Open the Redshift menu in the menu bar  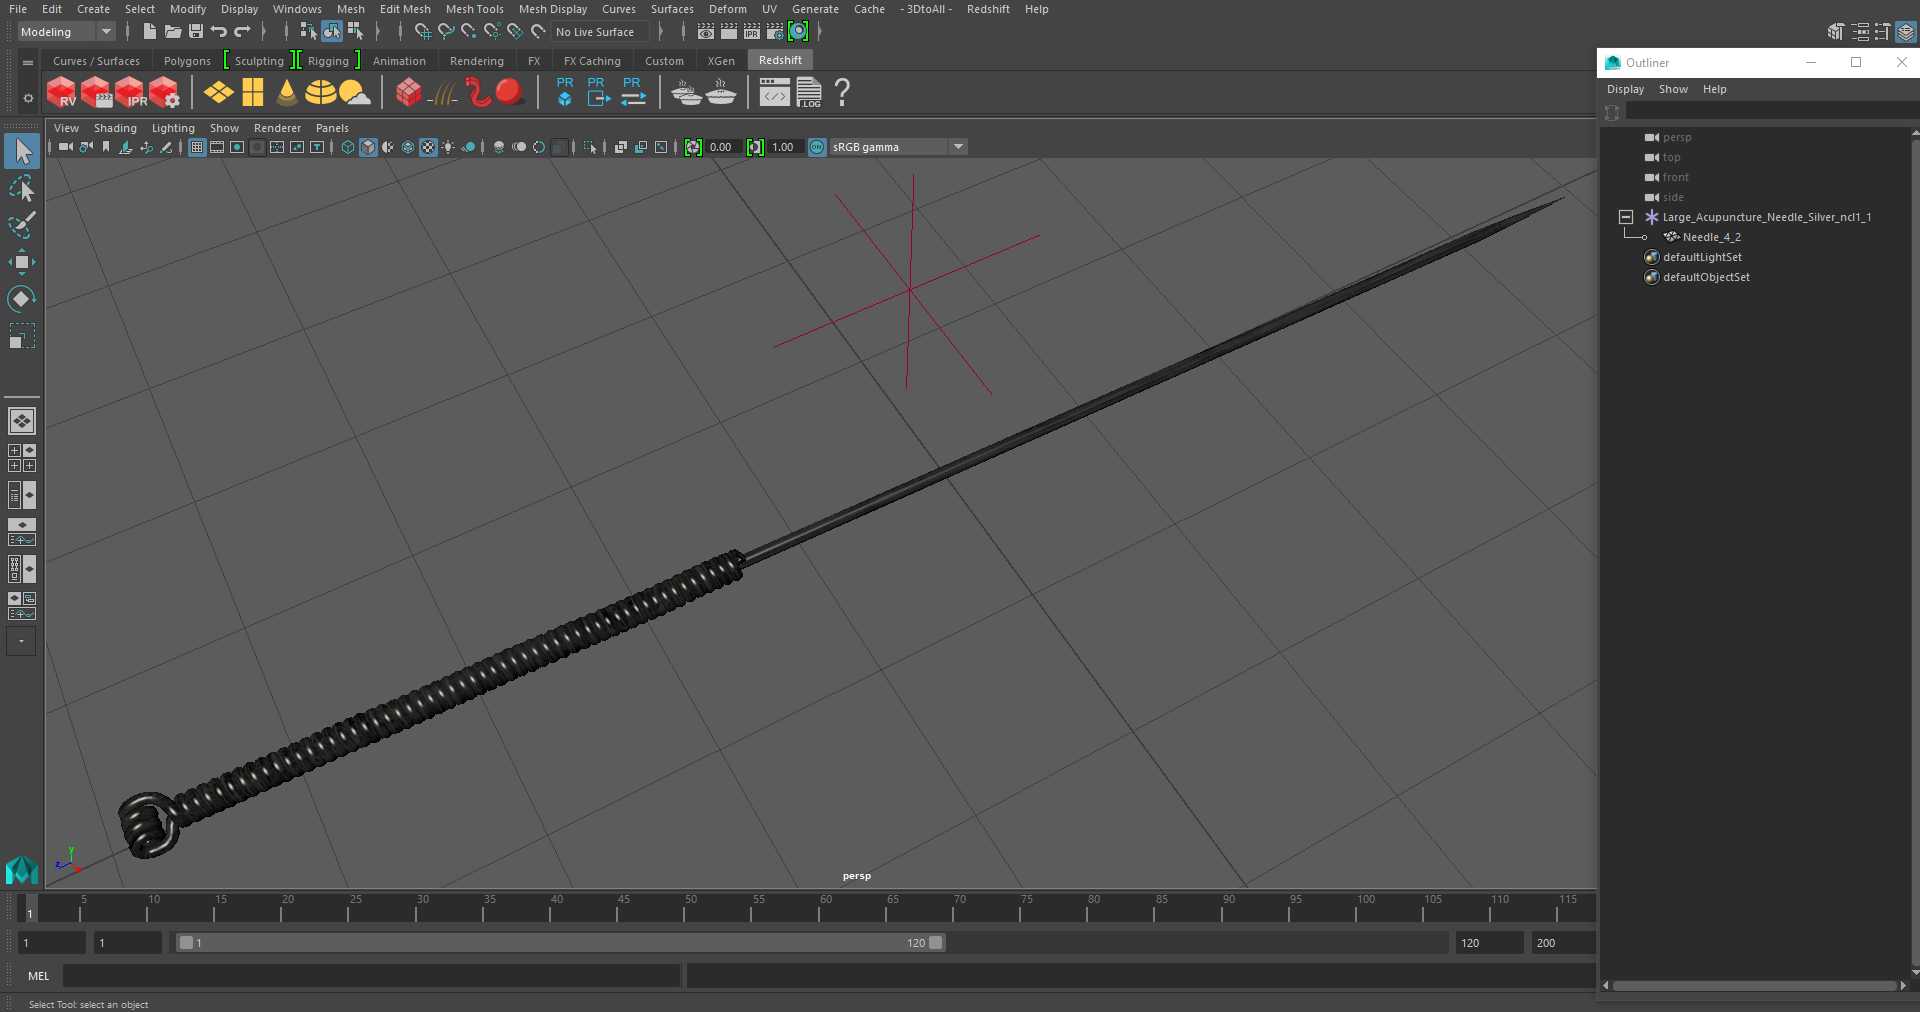coord(988,9)
